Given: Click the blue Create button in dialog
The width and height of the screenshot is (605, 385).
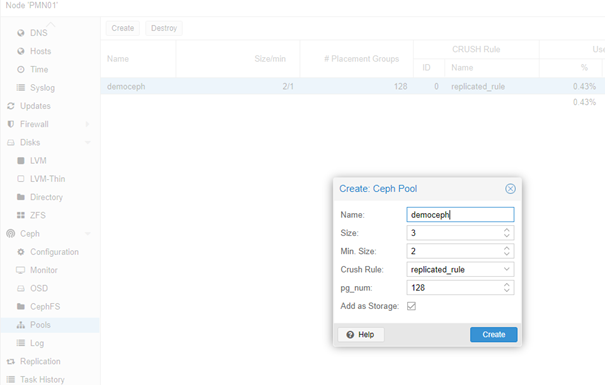Looking at the screenshot, I should point(493,334).
